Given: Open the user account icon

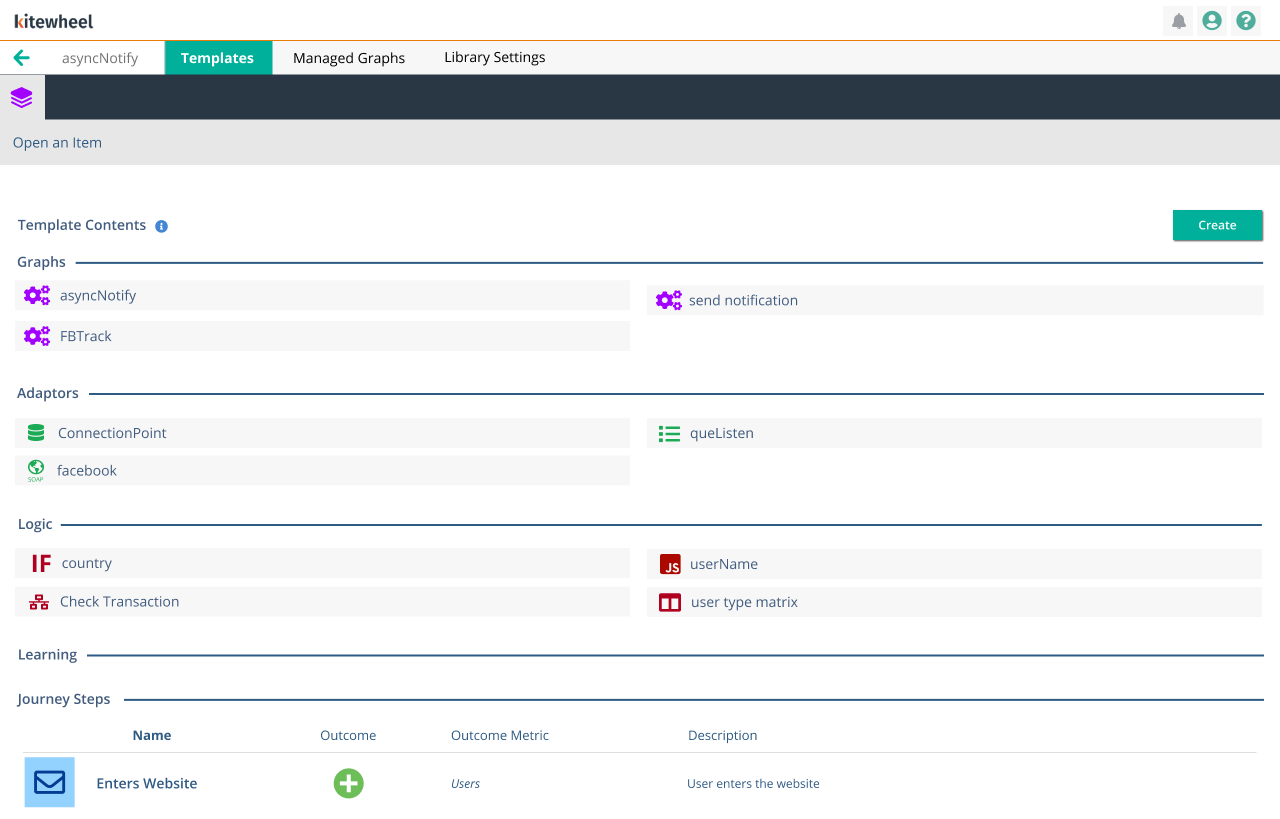Looking at the screenshot, I should pyautogui.click(x=1211, y=20).
